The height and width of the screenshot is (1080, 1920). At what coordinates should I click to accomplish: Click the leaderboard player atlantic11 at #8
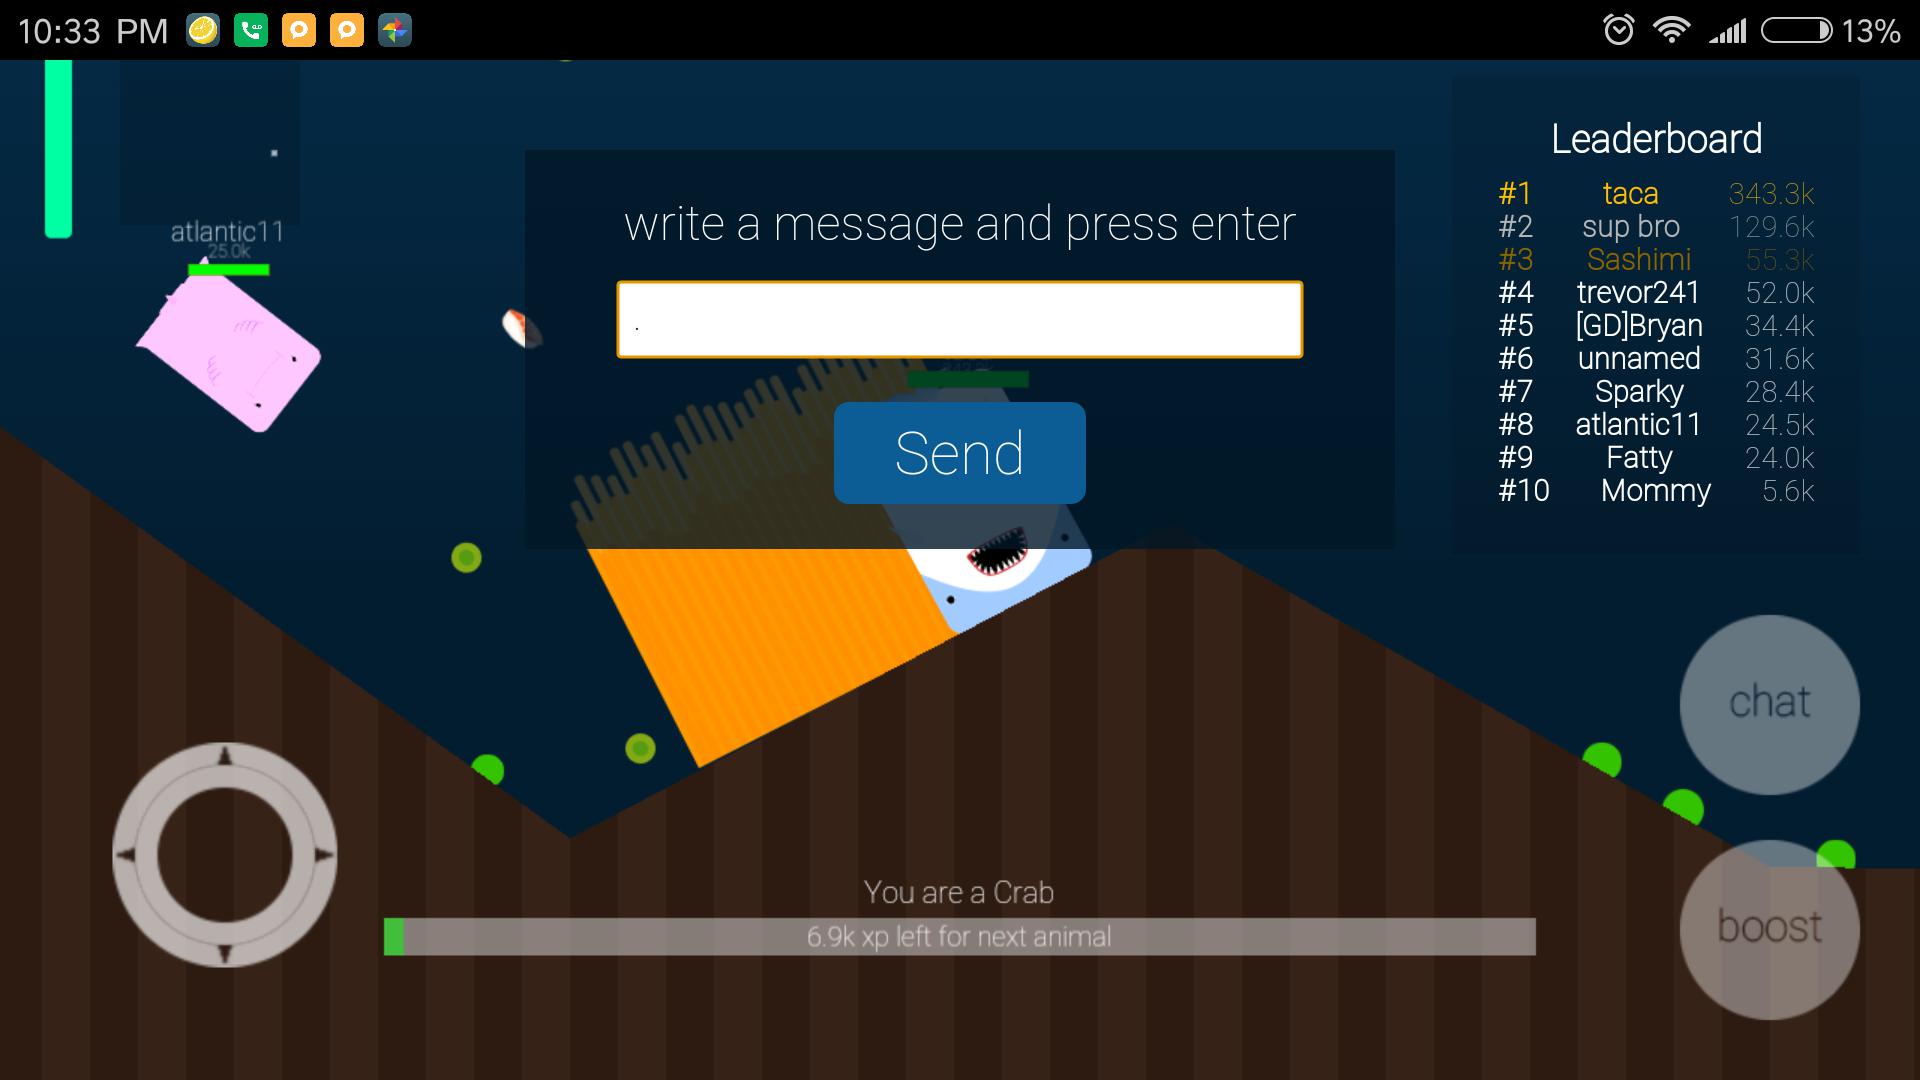tap(1638, 425)
